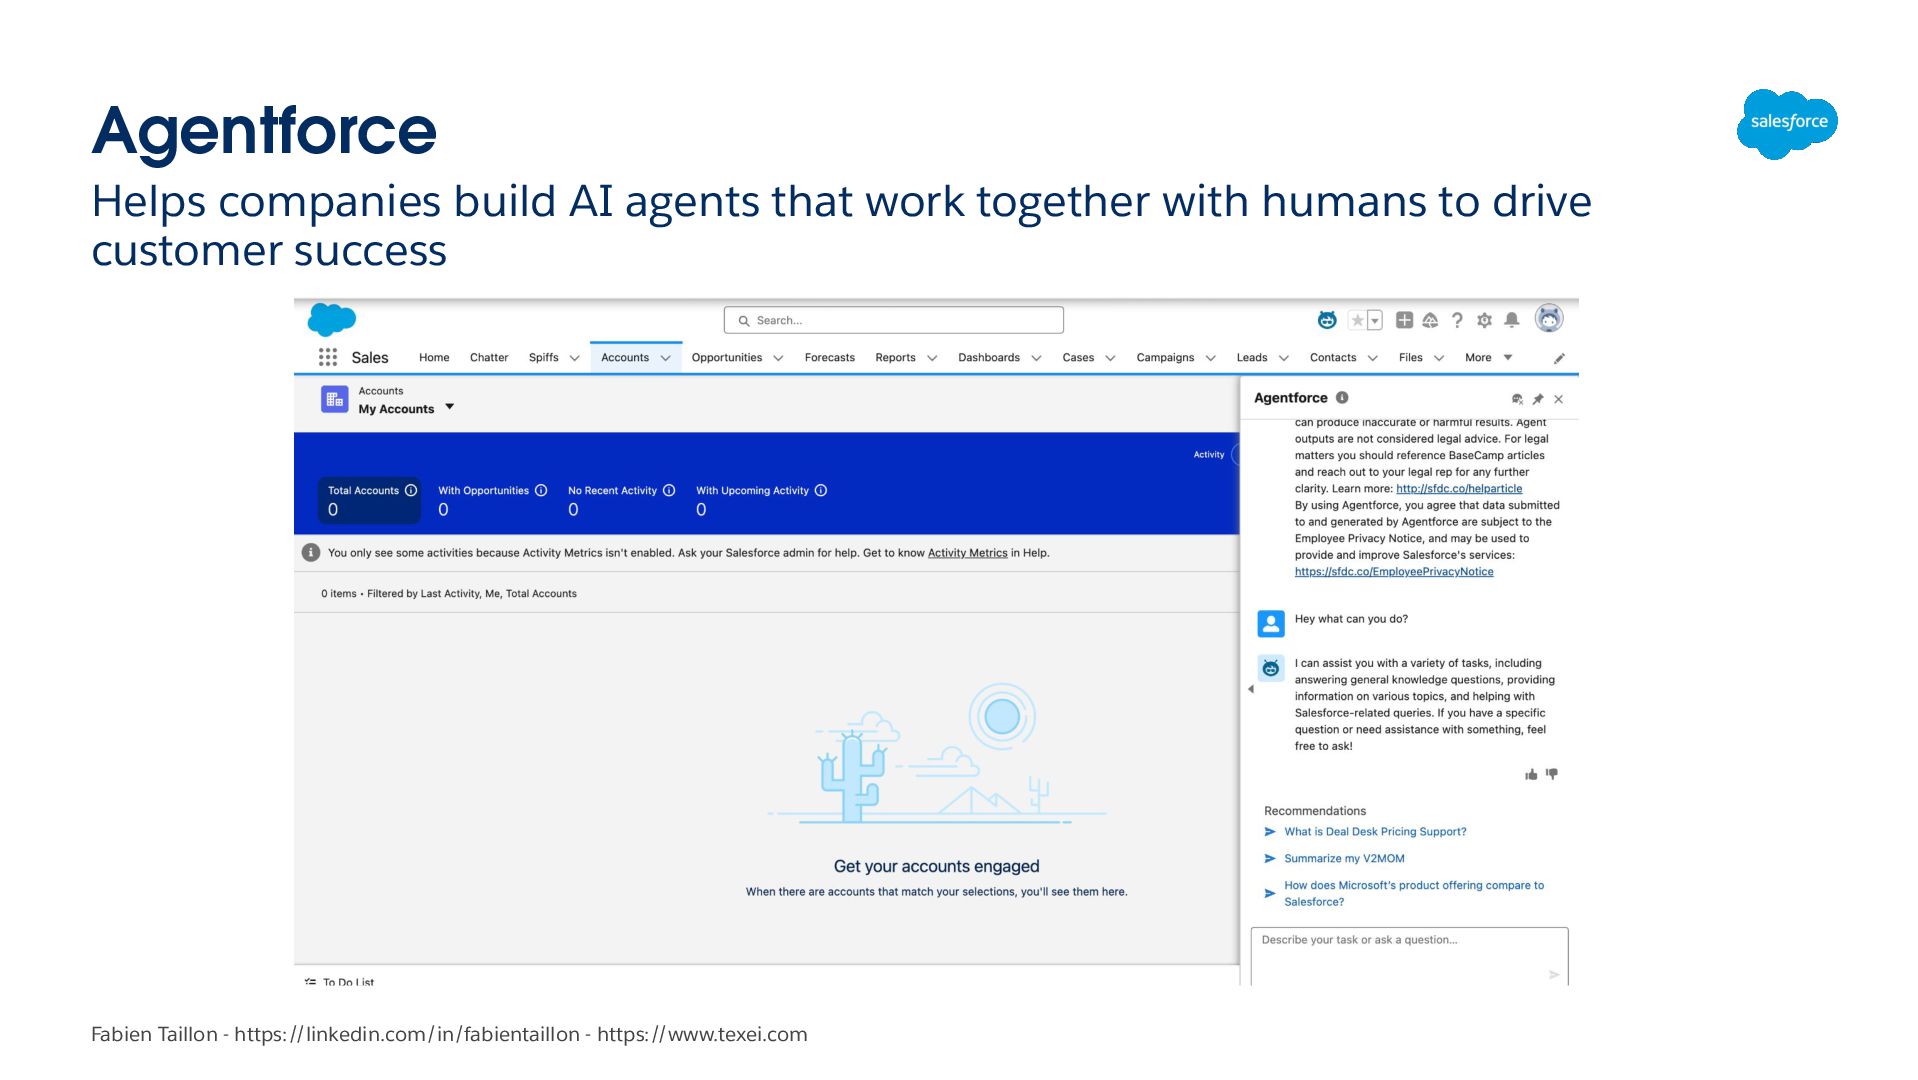
Task: Click the Total Accounts info icon
Action: (411, 490)
